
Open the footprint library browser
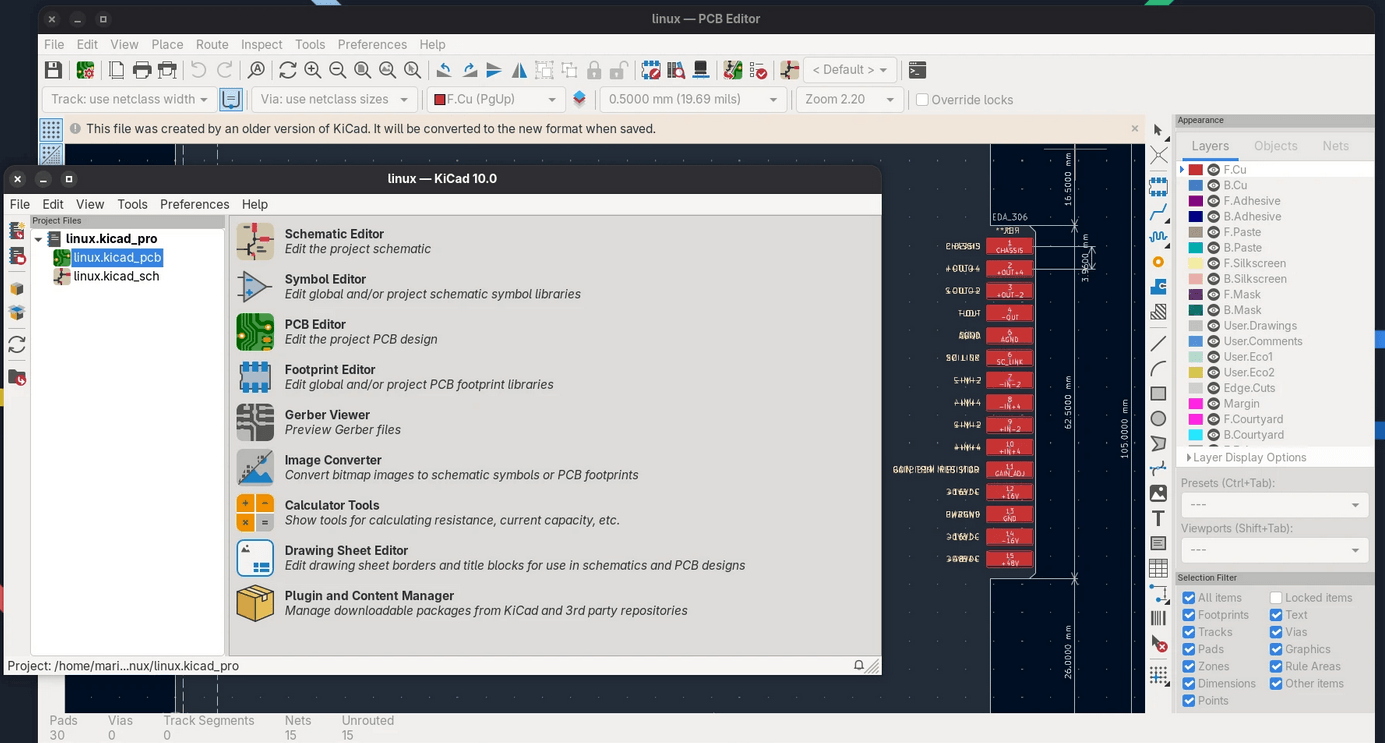[676, 70]
